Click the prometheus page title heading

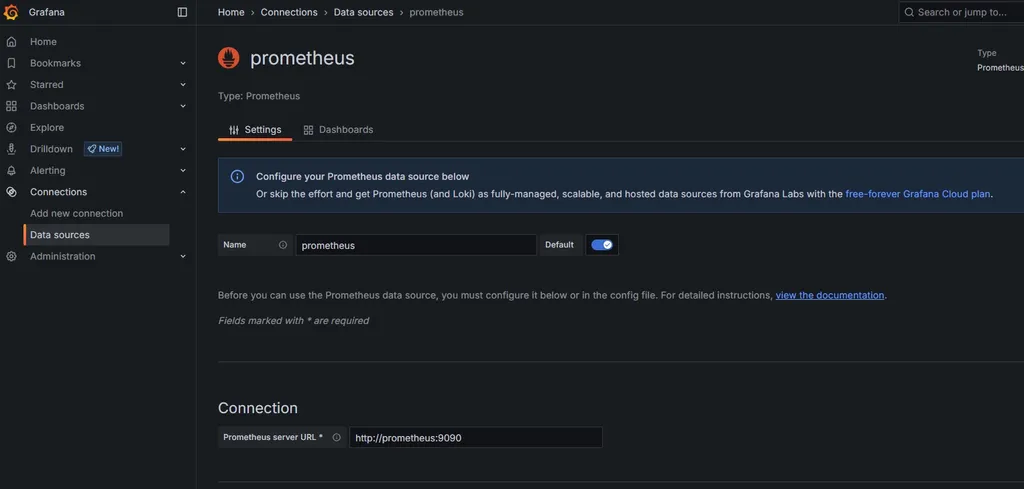tap(302, 58)
